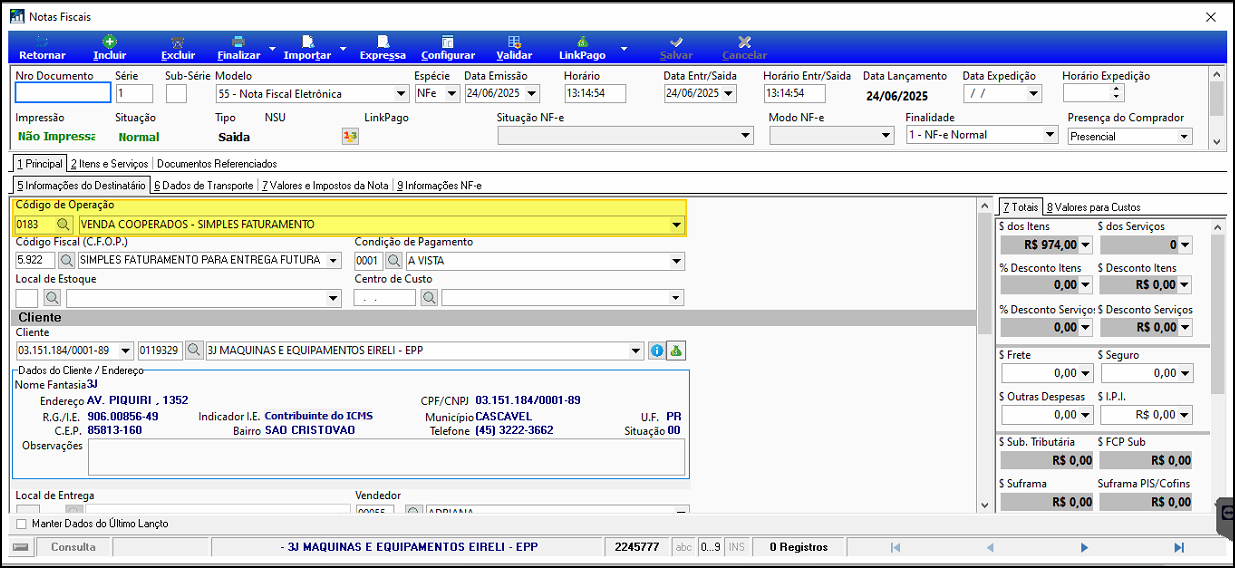Open the Configurar toolbar option
1235x568 pixels.
click(448, 48)
